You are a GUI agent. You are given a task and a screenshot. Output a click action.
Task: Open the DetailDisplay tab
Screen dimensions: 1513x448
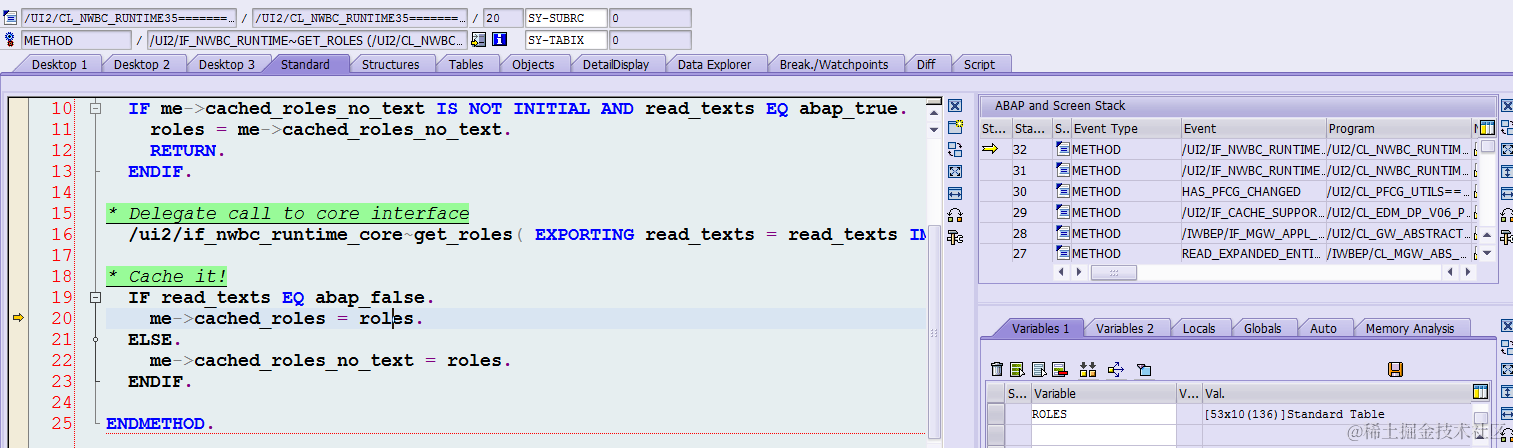[x=616, y=64]
